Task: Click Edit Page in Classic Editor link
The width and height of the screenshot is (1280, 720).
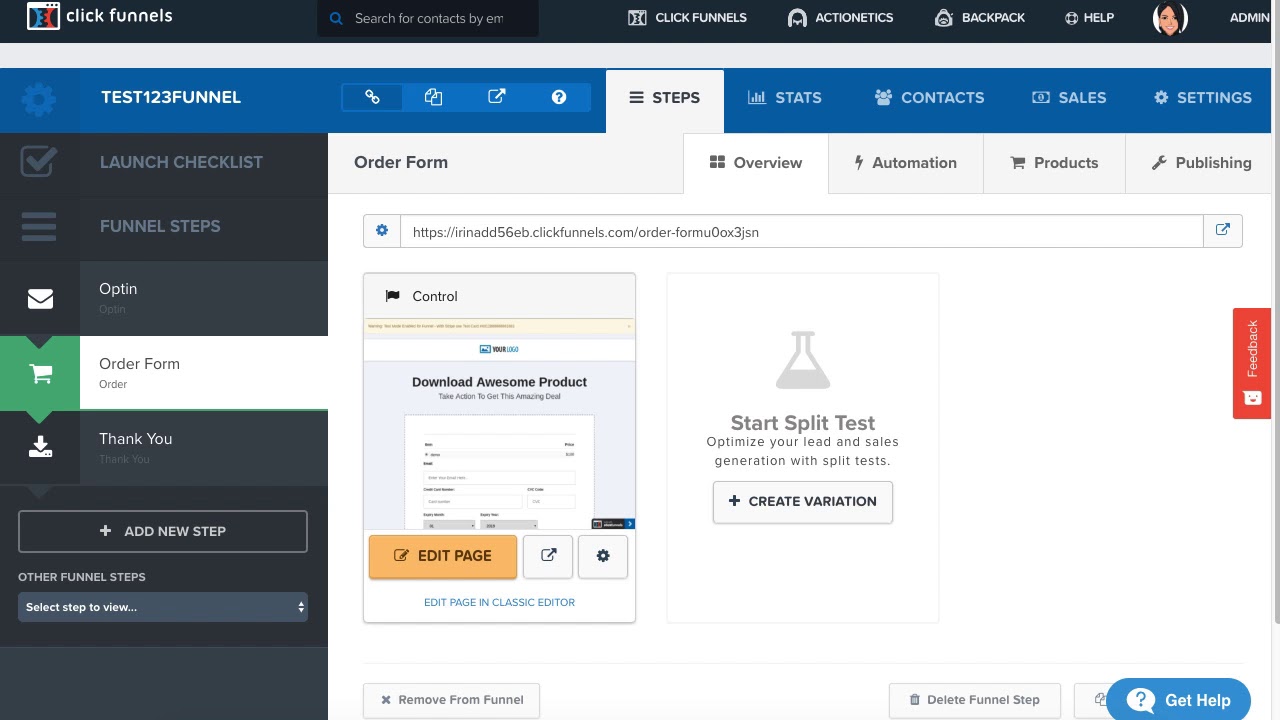Action: [x=499, y=602]
